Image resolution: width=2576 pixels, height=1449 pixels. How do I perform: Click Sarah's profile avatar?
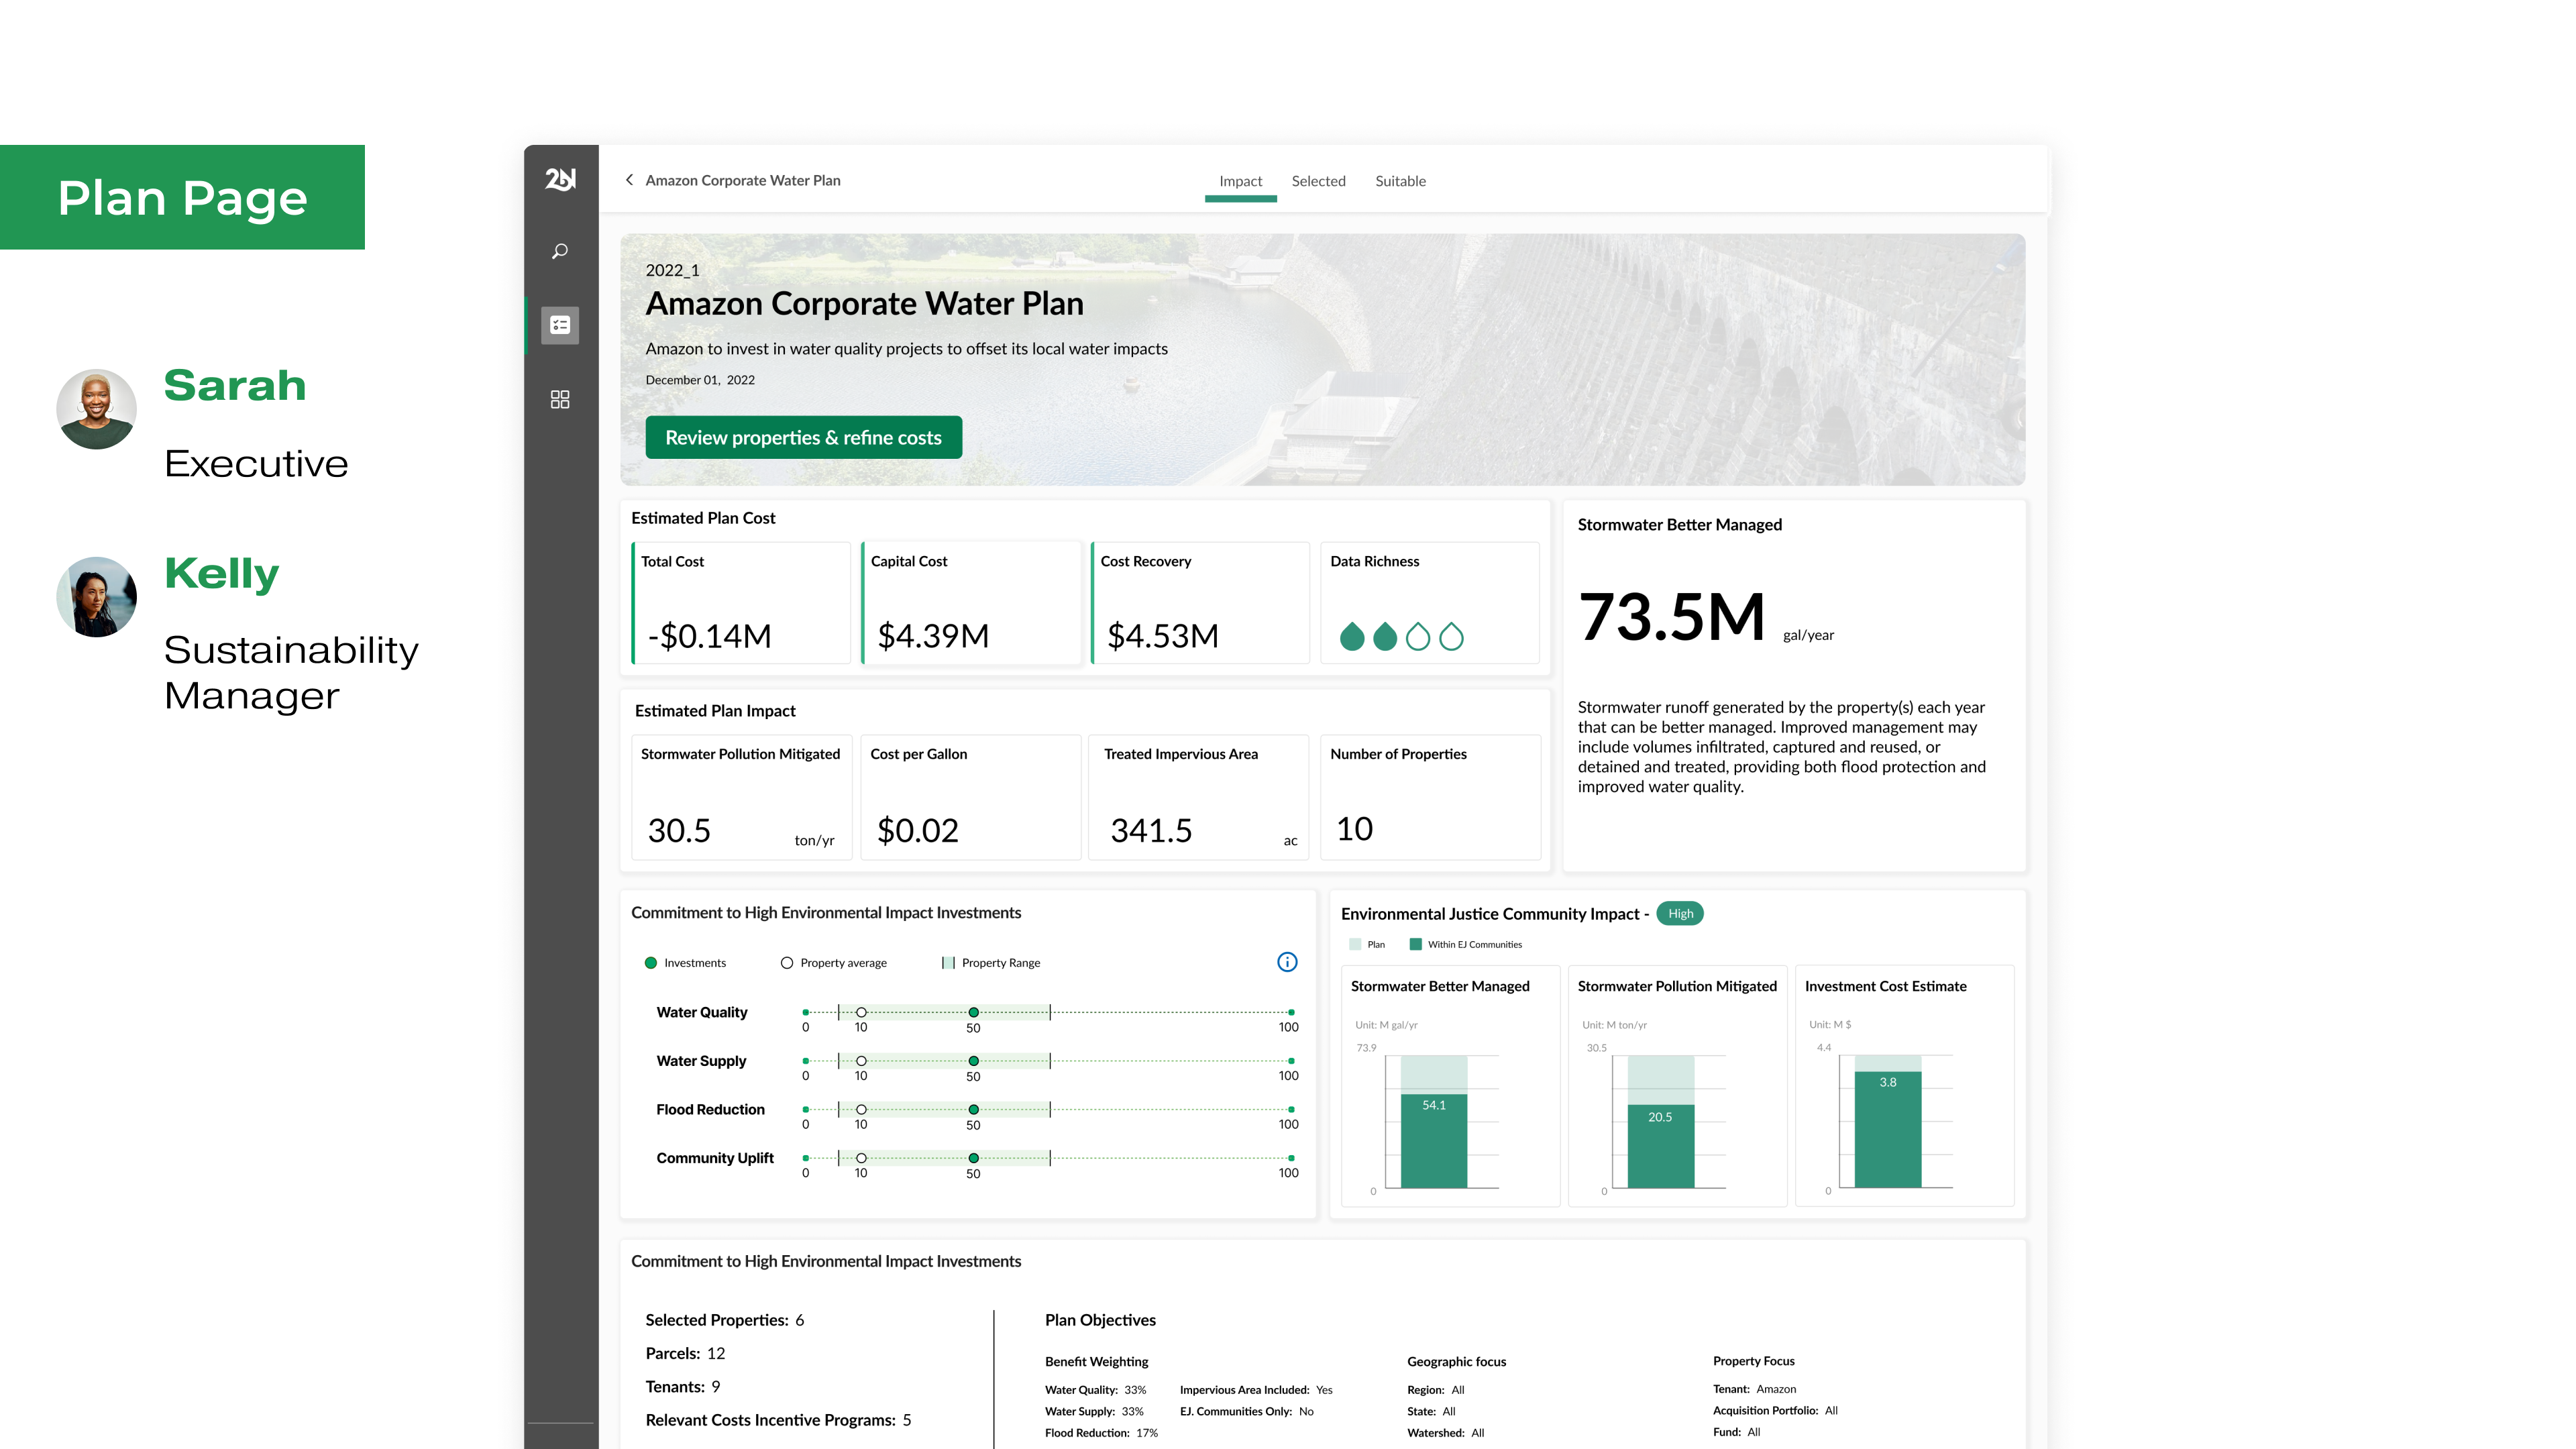(x=96, y=409)
